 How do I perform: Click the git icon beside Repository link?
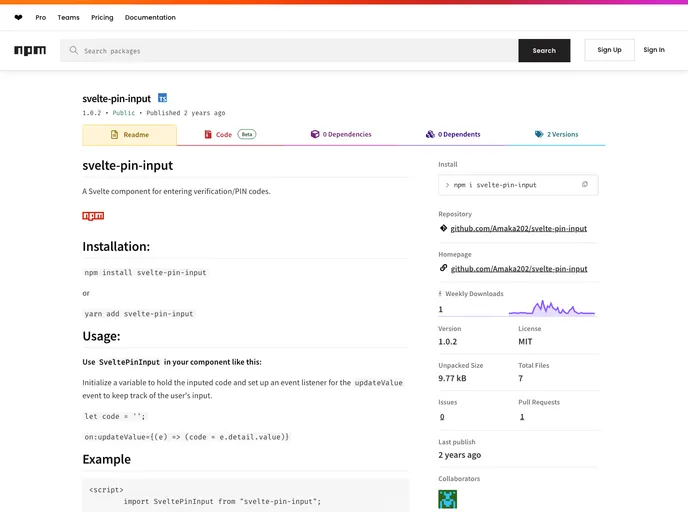point(443,228)
